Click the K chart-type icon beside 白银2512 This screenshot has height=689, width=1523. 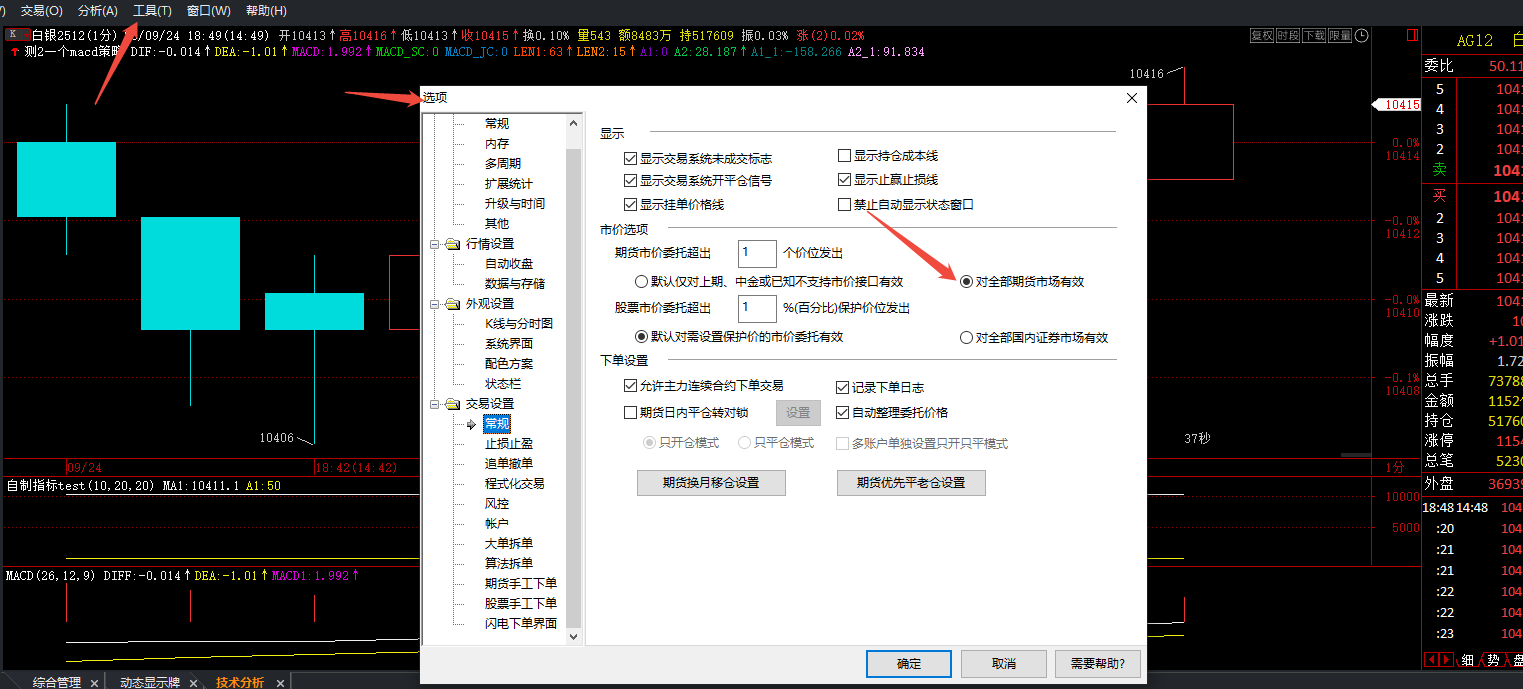pyautogui.click(x=13, y=35)
